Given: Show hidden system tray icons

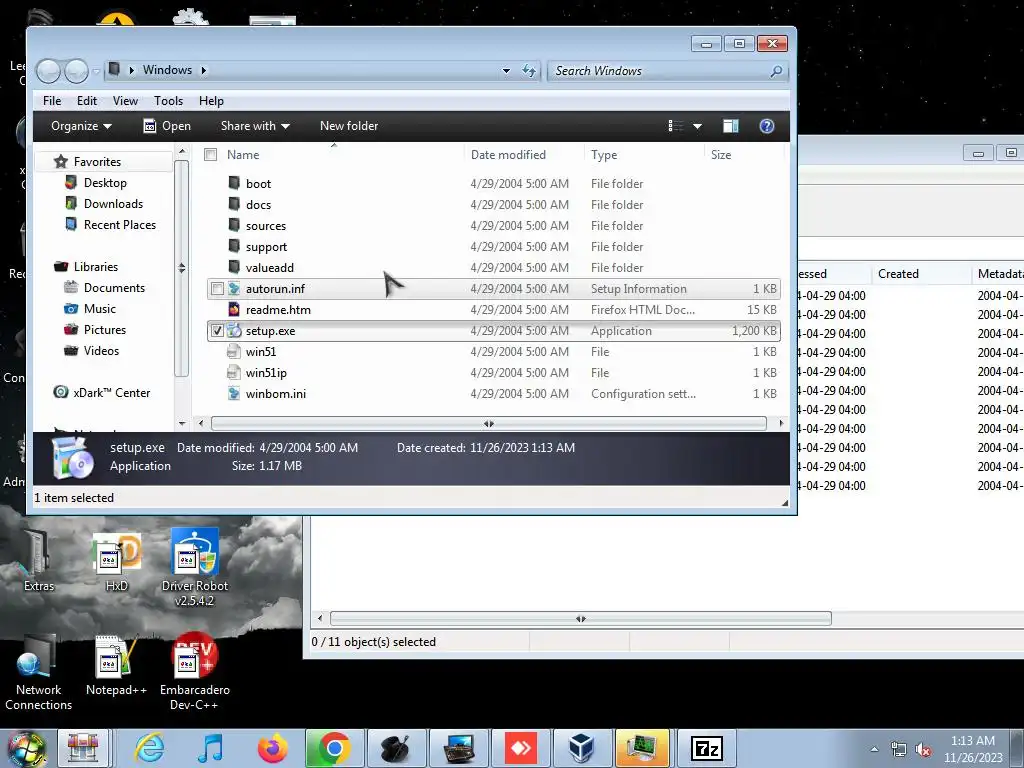Looking at the screenshot, I should [x=874, y=749].
